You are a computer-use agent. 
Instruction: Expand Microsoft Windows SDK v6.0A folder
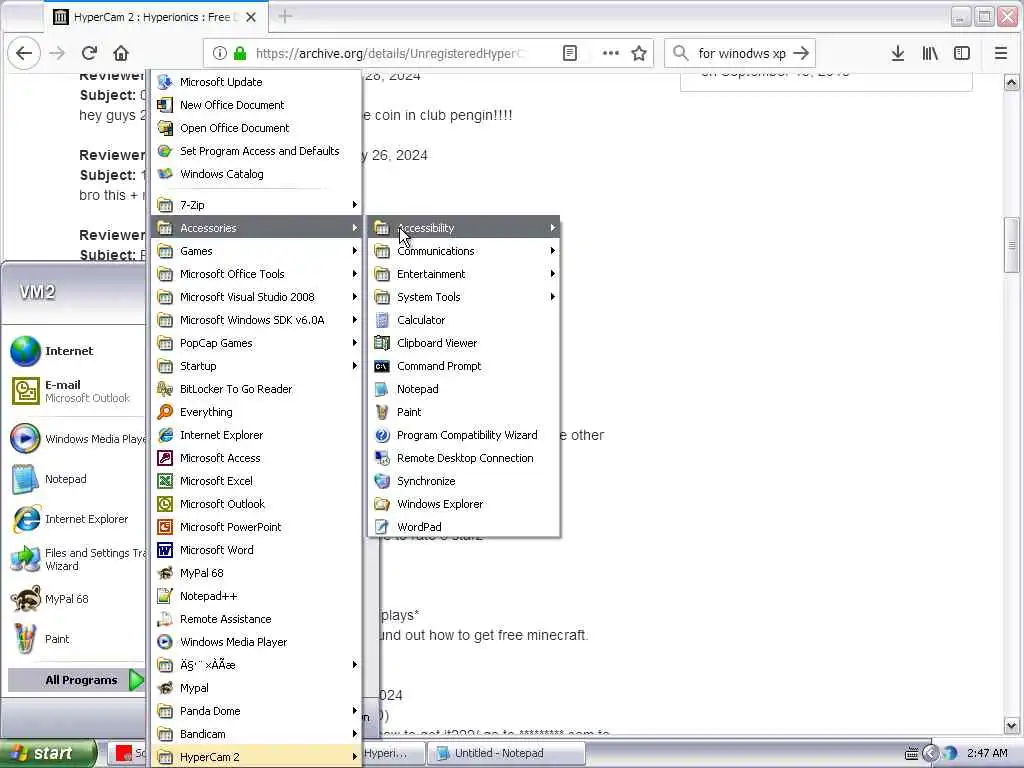pyautogui.click(x=257, y=320)
